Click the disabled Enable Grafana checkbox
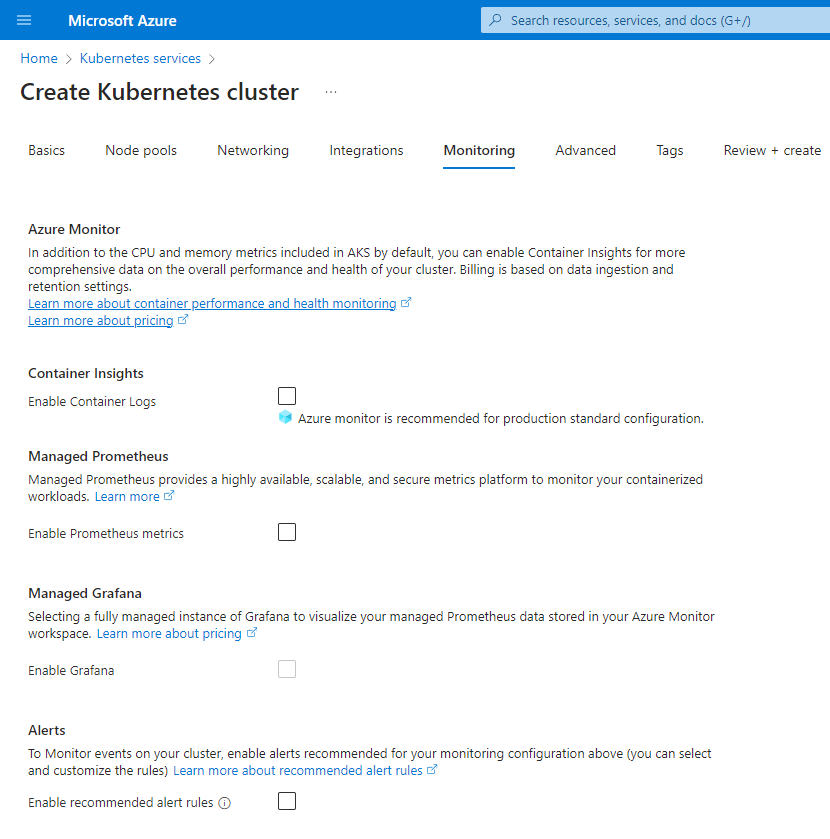830x839 pixels. (287, 669)
